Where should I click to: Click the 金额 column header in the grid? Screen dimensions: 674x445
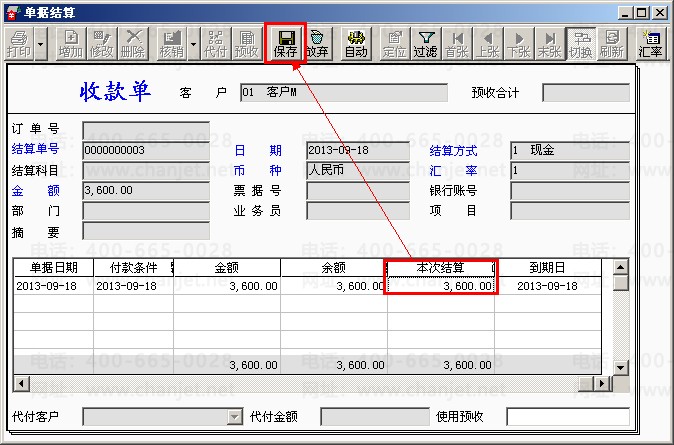pos(227,268)
